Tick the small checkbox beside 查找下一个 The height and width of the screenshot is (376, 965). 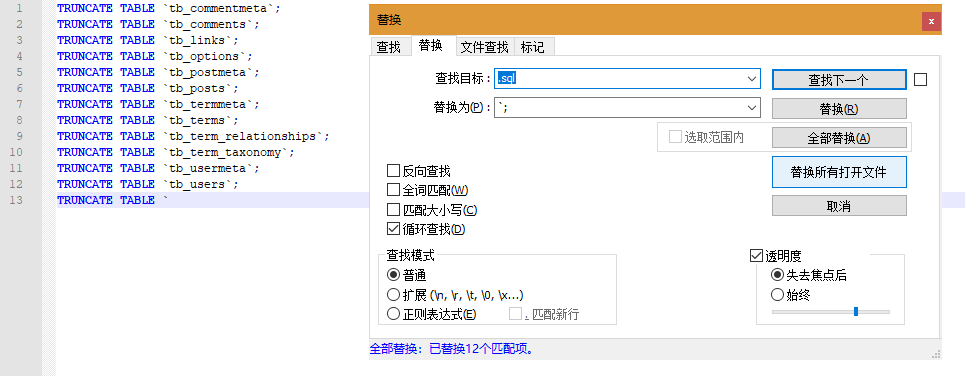point(920,79)
